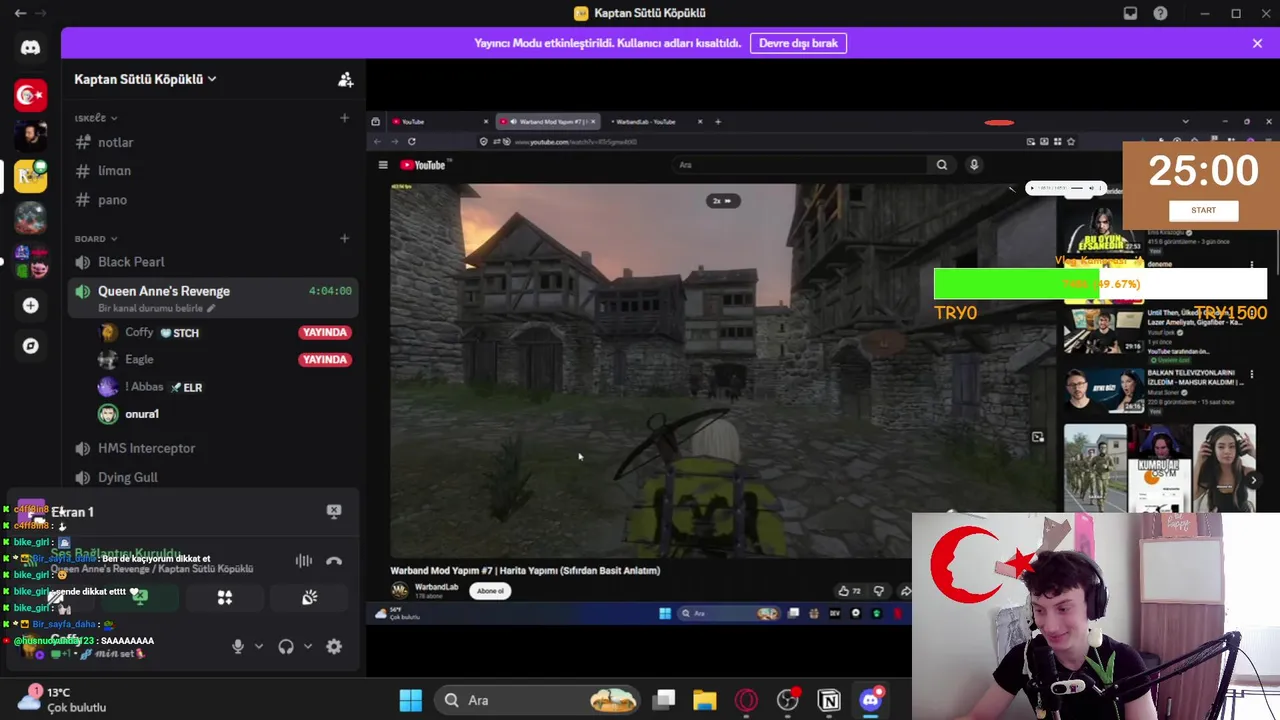Select the Warband Mod Yapımı #7 browser tab
Screen dimensions: 1280x720
pyautogui.click(x=547, y=121)
